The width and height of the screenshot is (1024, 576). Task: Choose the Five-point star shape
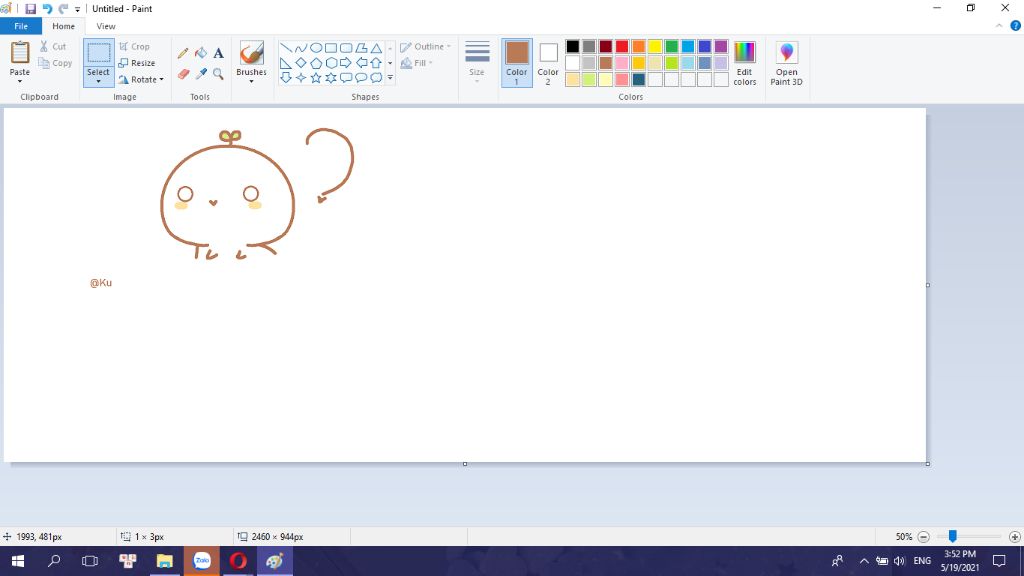click(316, 78)
